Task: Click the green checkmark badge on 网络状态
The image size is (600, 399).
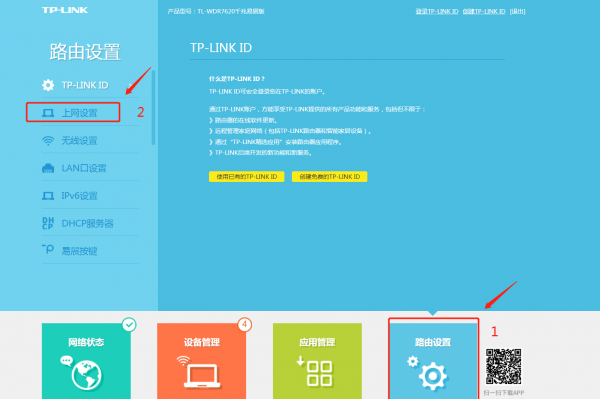Action: pos(129,325)
